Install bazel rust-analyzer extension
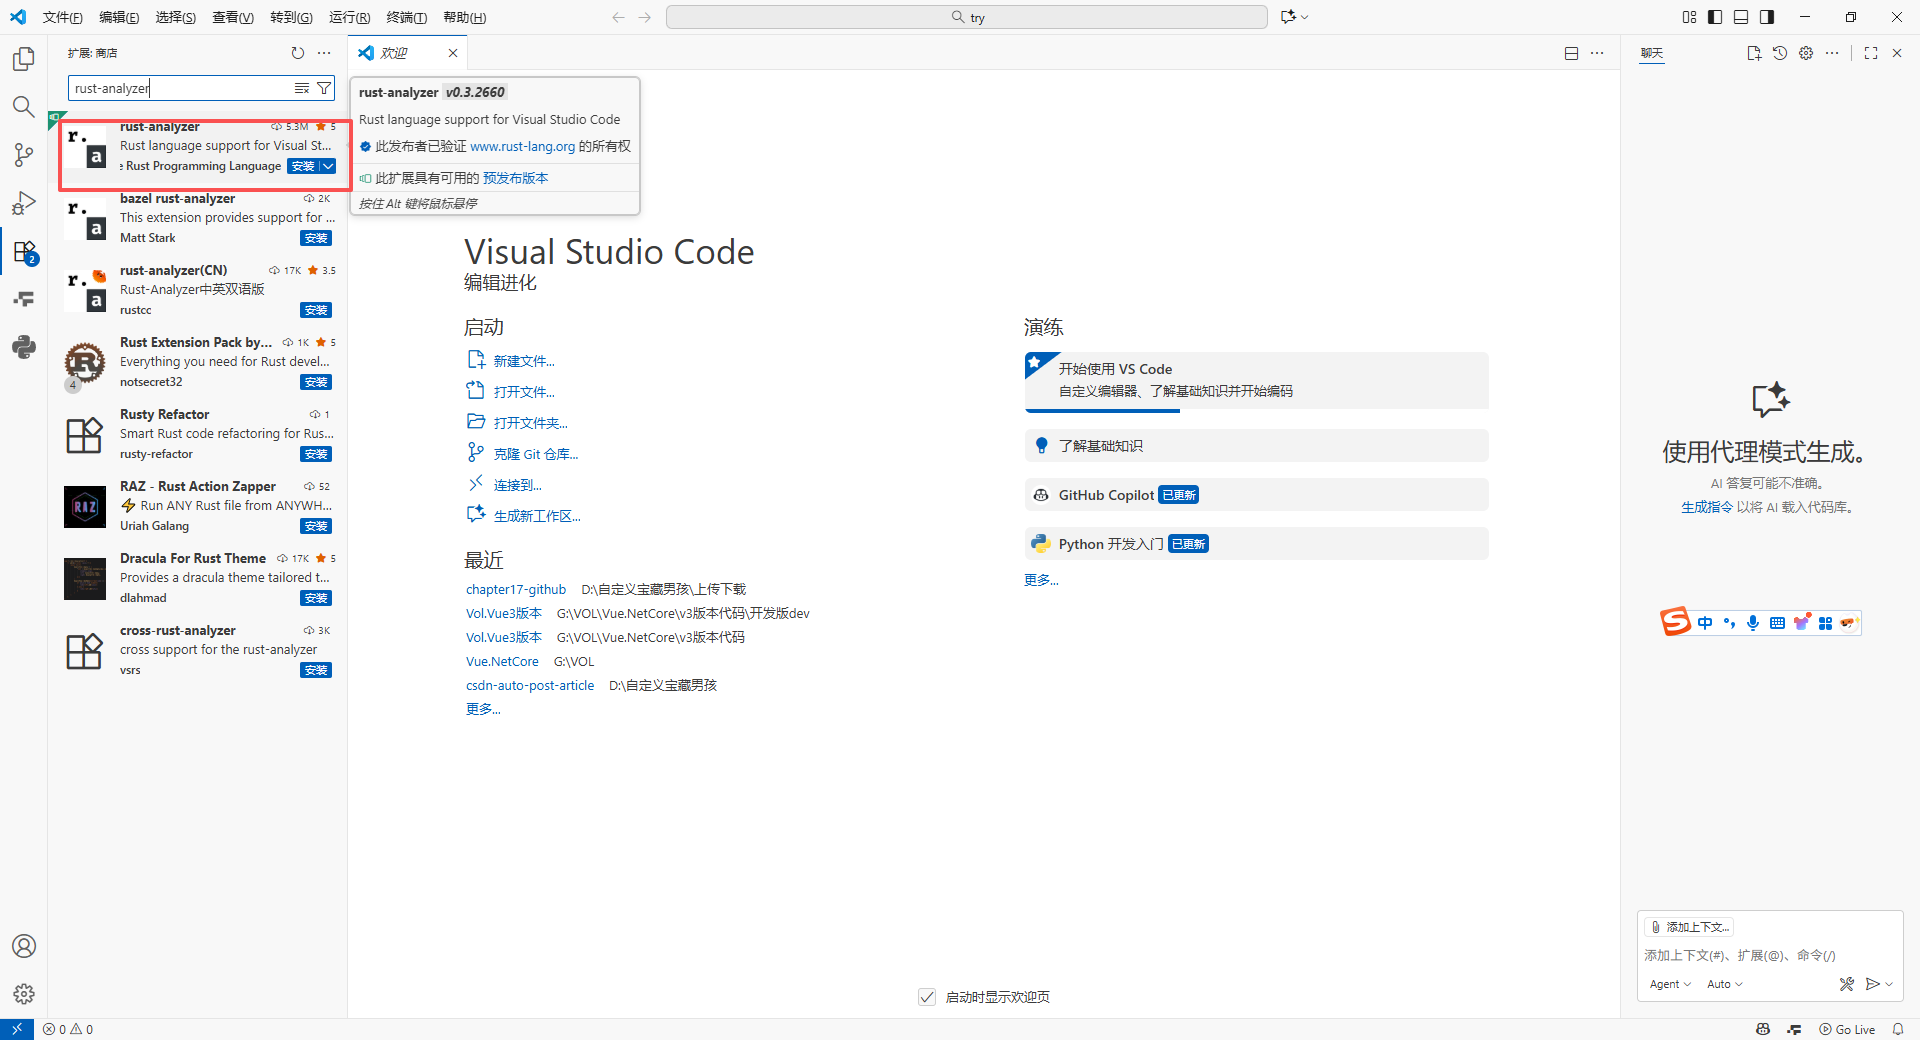This screenshot has height=1040, width=1920. click(316, 238)
